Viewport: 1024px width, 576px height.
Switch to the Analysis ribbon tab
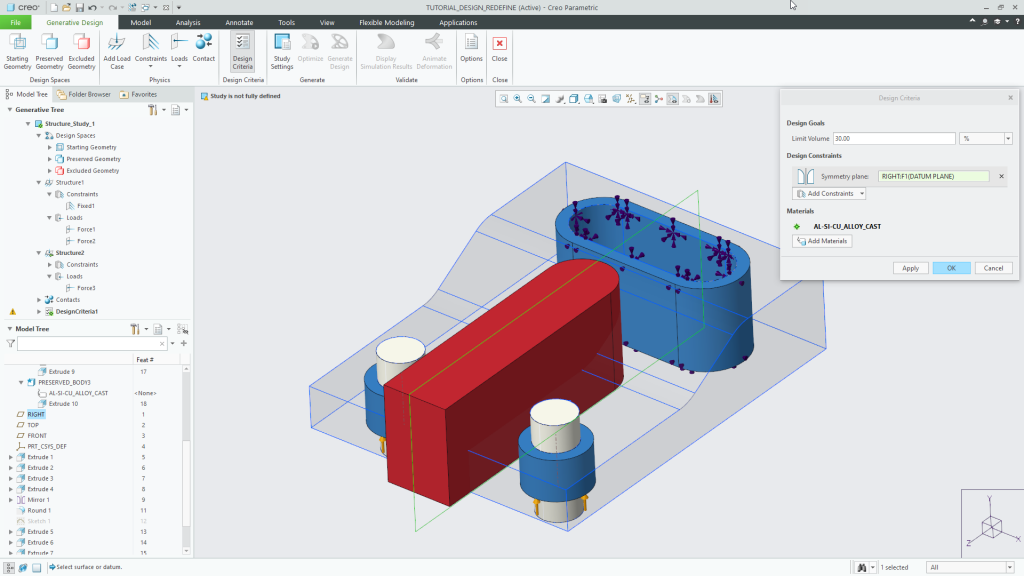click(188, 22)
